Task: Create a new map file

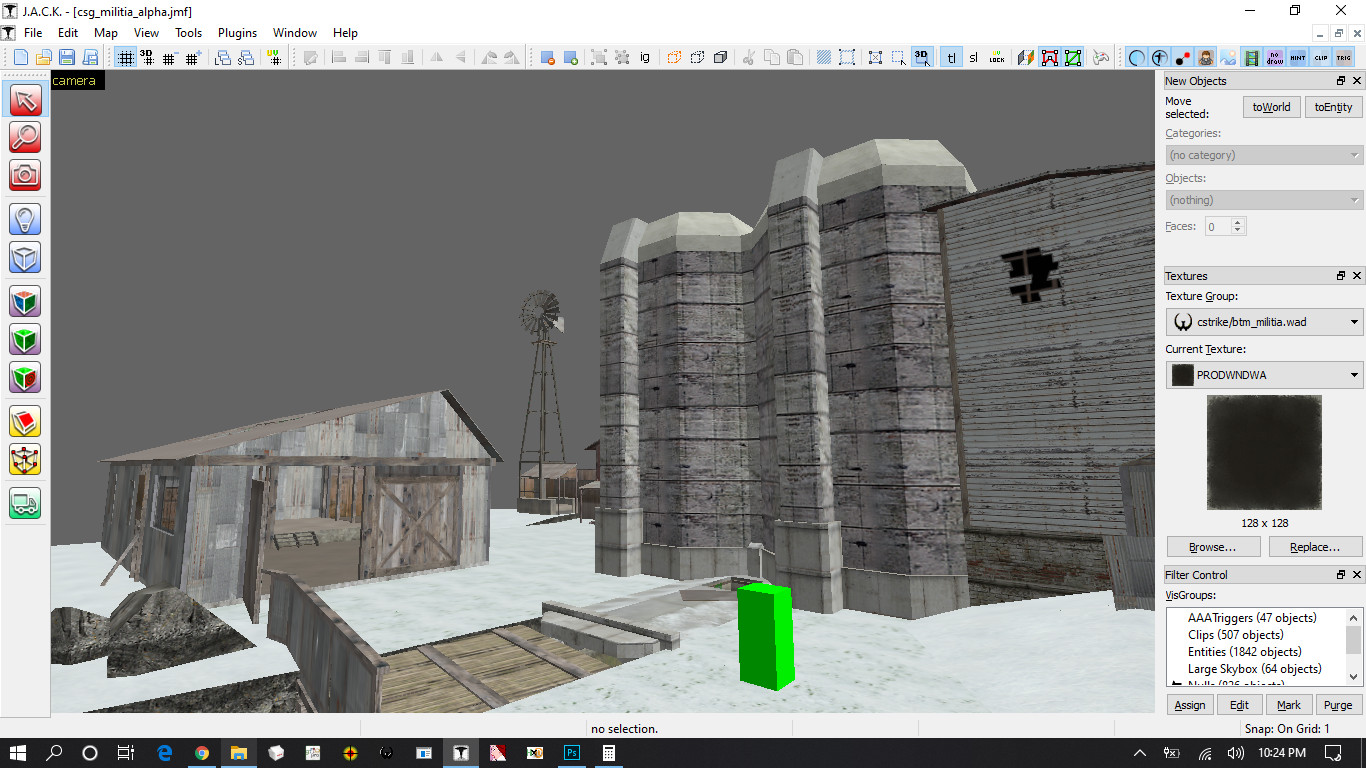Action: pyautogui.click(x=21, y=58)
